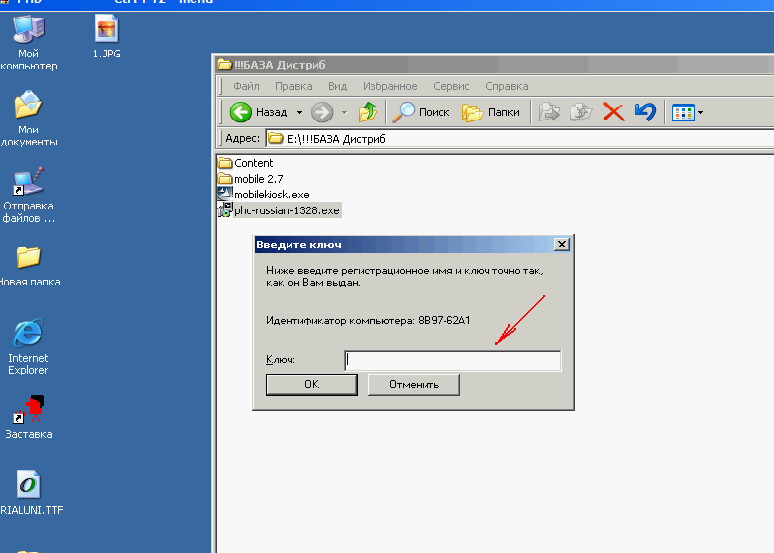Launch the file sending shortcut on desktop
Screen dimensions: 774x553
[28, 195]
